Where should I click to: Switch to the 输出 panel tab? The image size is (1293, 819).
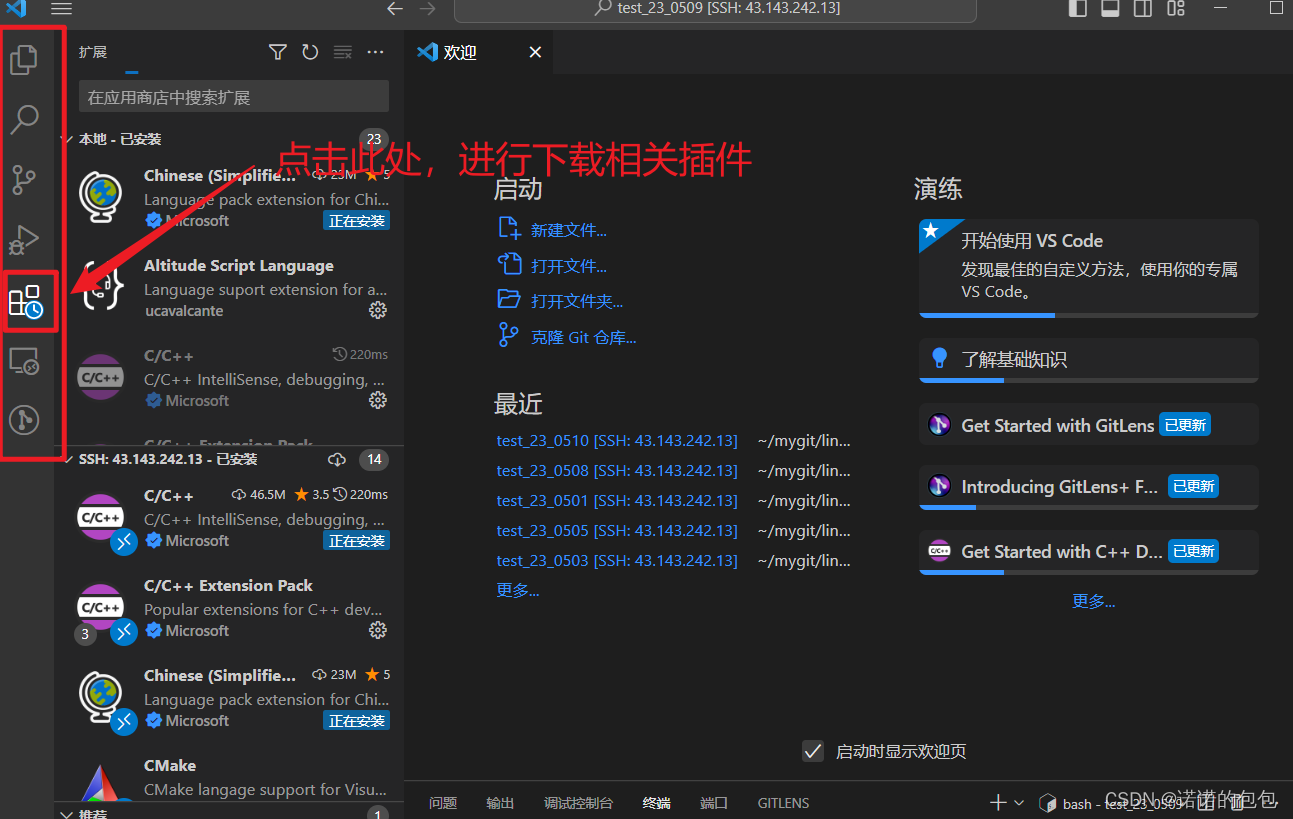500,803
